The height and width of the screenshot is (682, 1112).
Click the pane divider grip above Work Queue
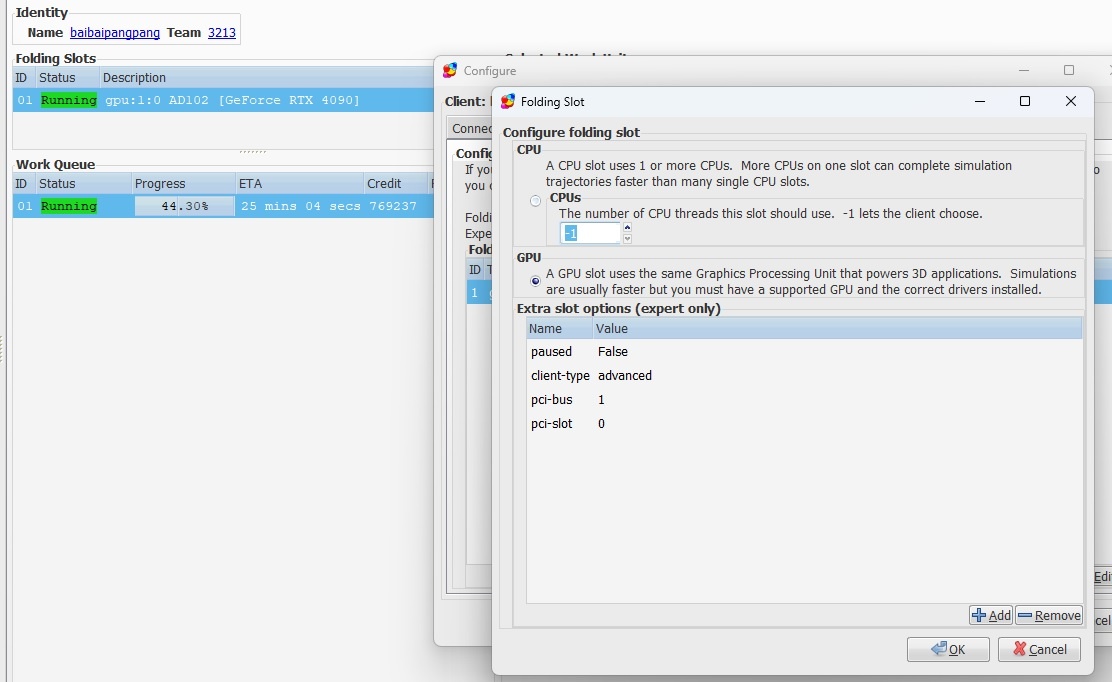pyautogui.click(x=253, y=152)
